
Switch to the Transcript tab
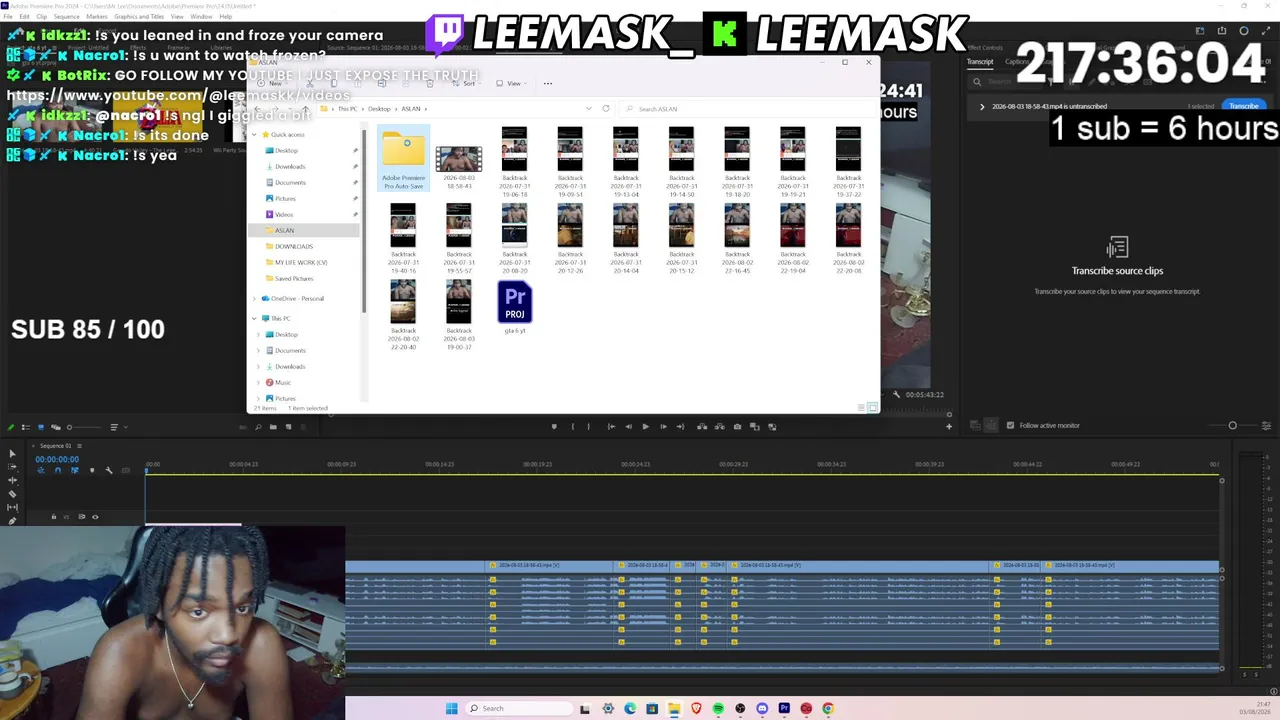(980, 62)
